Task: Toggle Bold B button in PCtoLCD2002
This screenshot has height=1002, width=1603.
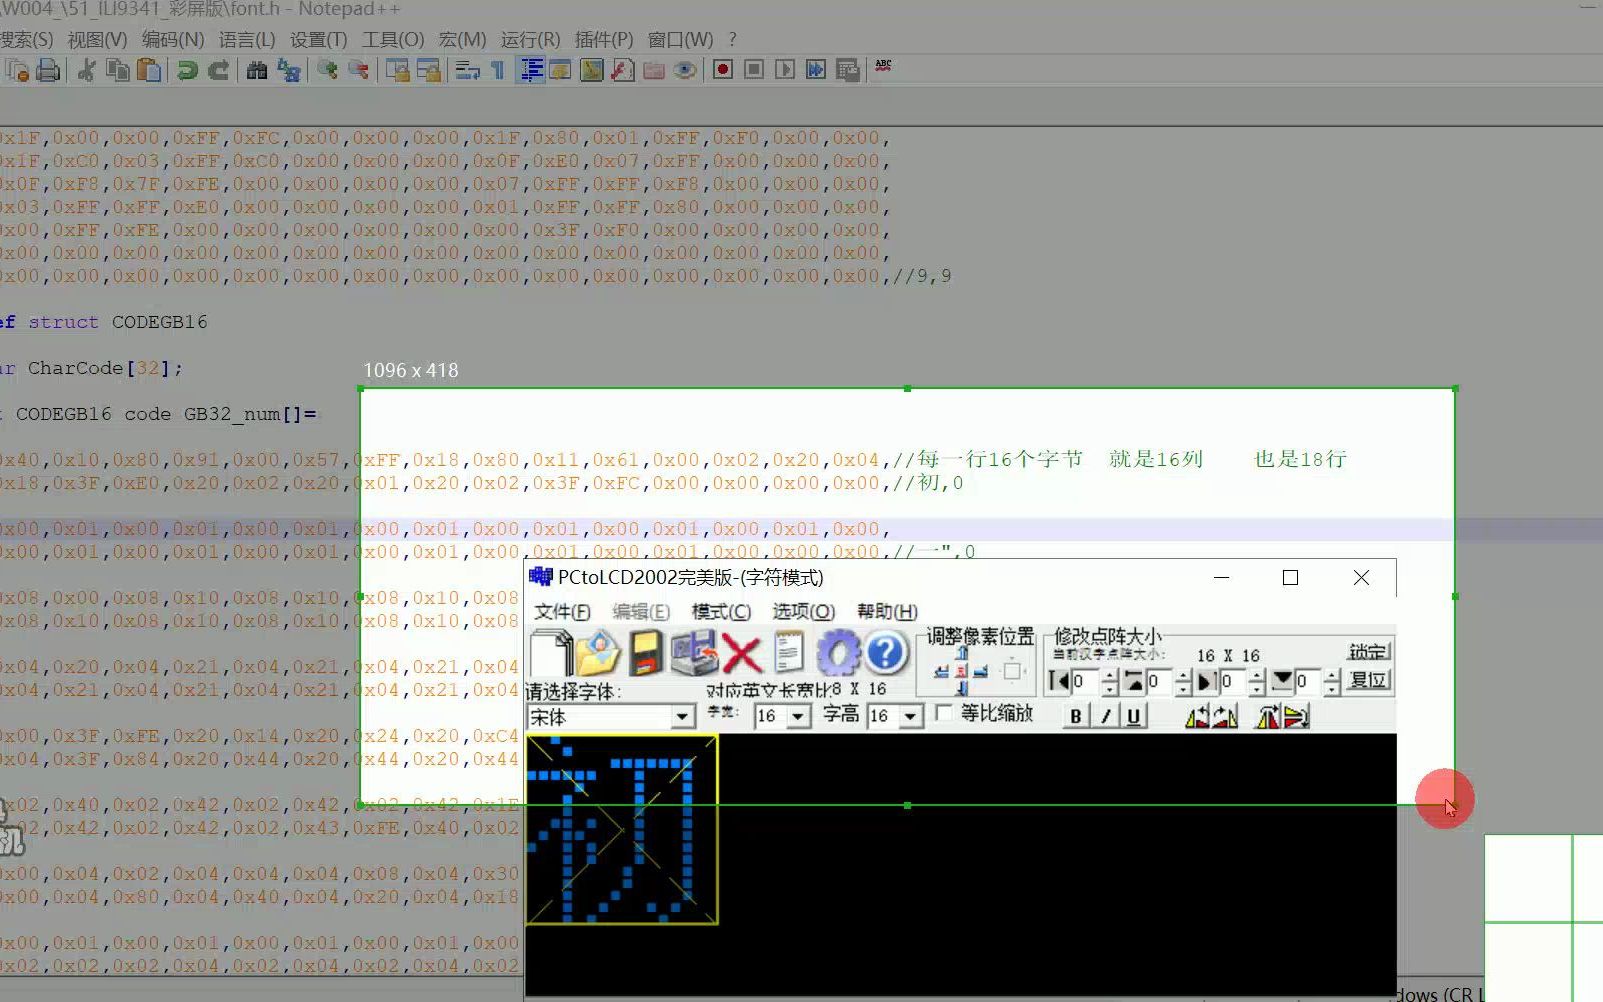Action: coord(1076,715)
